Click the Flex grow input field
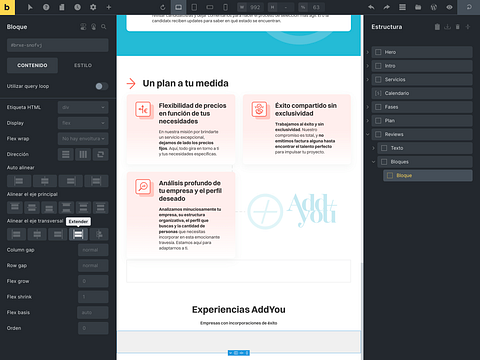This screenshot has height=360, width=480. click(93, 281)
